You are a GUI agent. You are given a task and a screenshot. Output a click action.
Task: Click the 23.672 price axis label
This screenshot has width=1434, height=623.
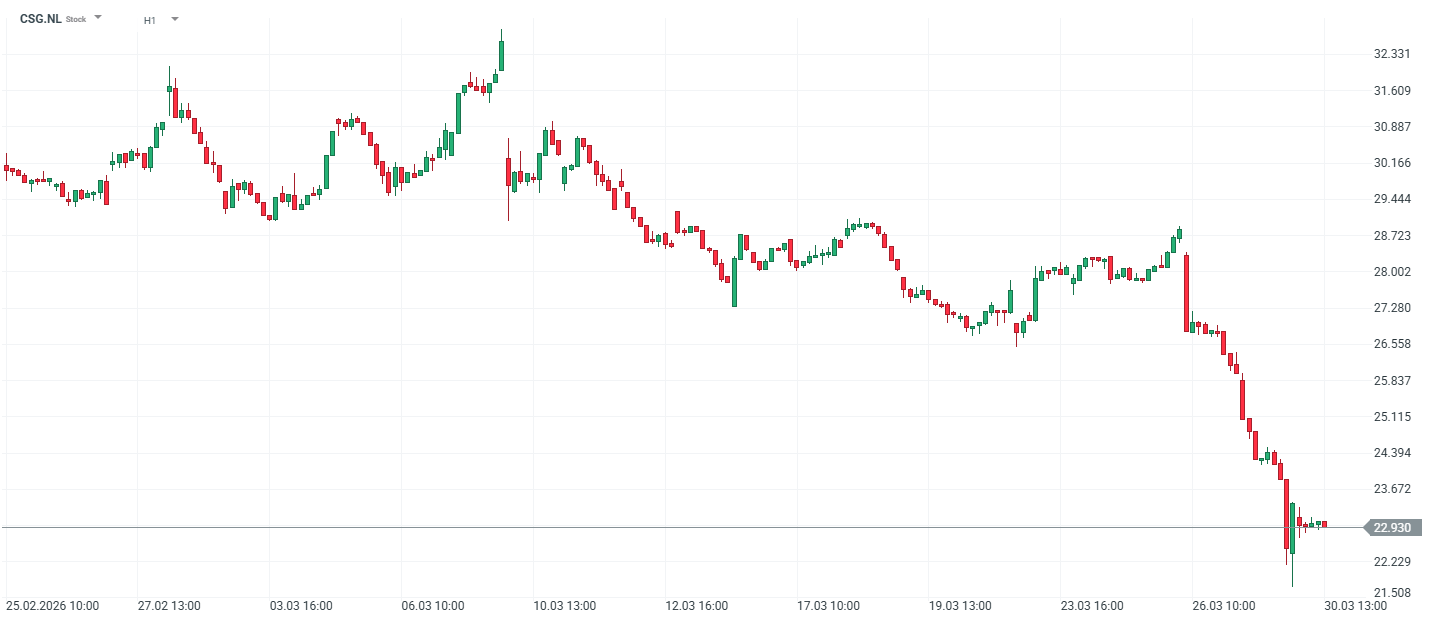(1391, 489)
